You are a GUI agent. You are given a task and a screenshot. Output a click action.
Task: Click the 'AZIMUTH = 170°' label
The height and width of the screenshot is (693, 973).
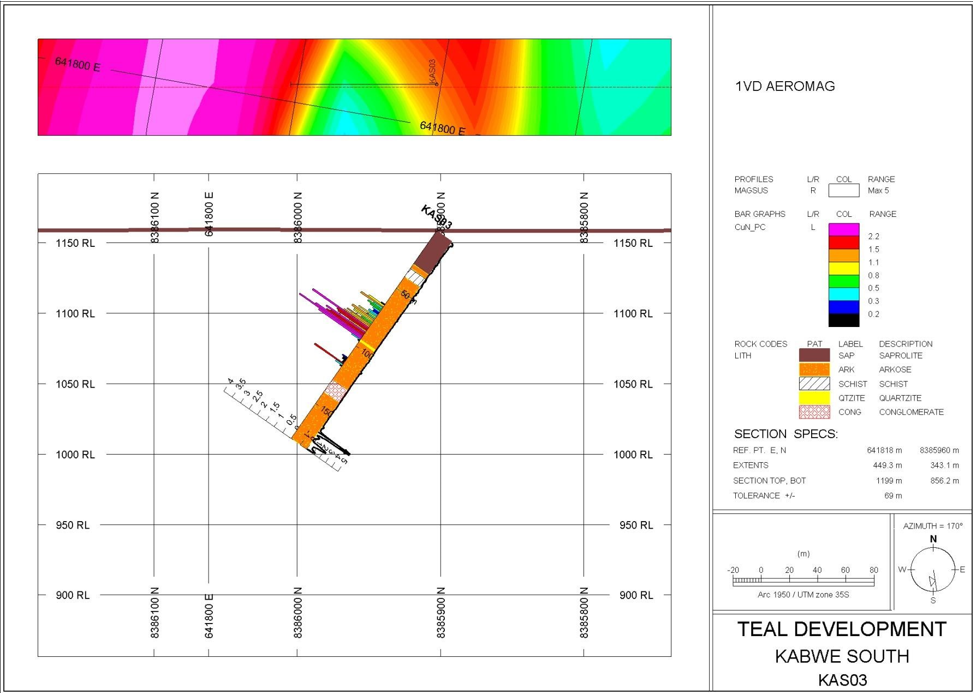click(x=933, y=526)
